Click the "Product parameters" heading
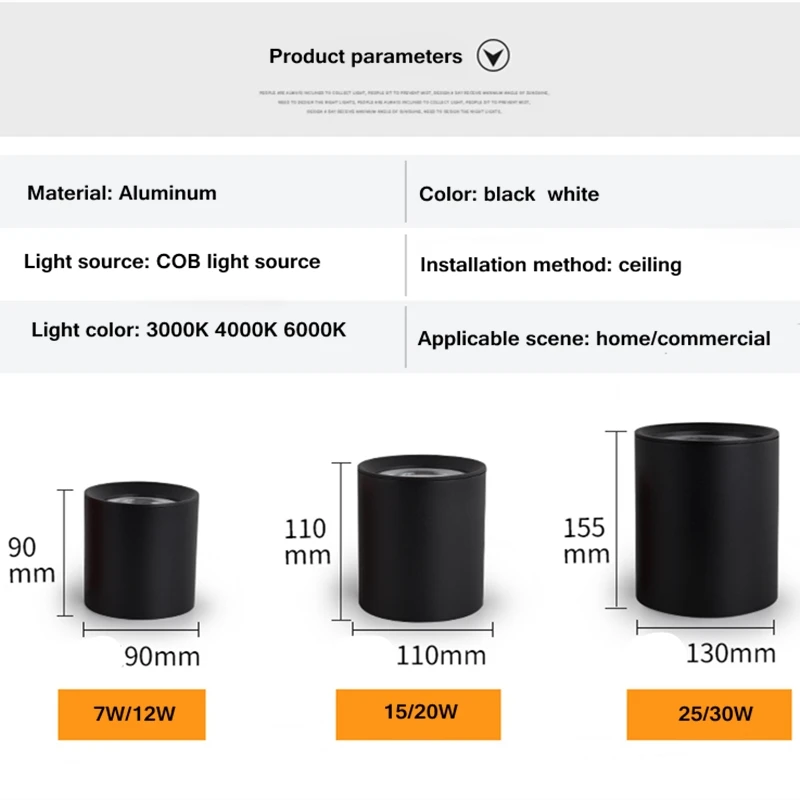Image resolution: width=800 pixels, height=800 pixels. coord(365,57)
